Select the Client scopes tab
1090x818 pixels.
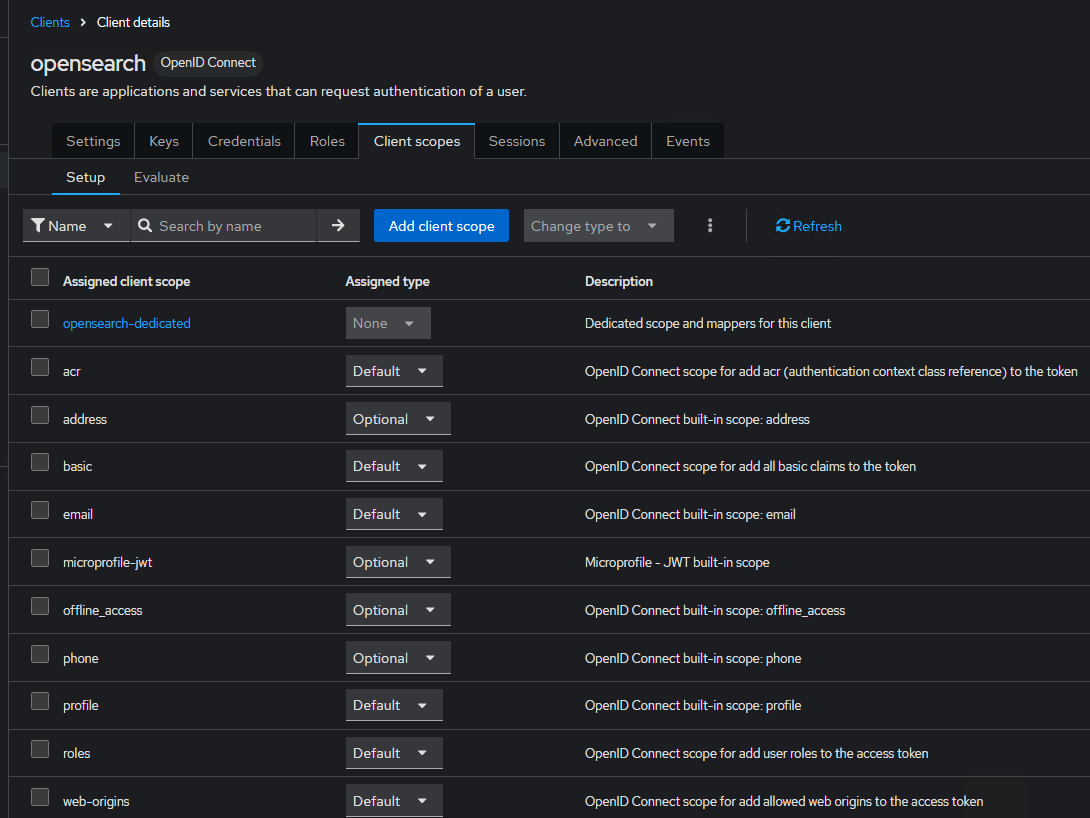point(416,141)
